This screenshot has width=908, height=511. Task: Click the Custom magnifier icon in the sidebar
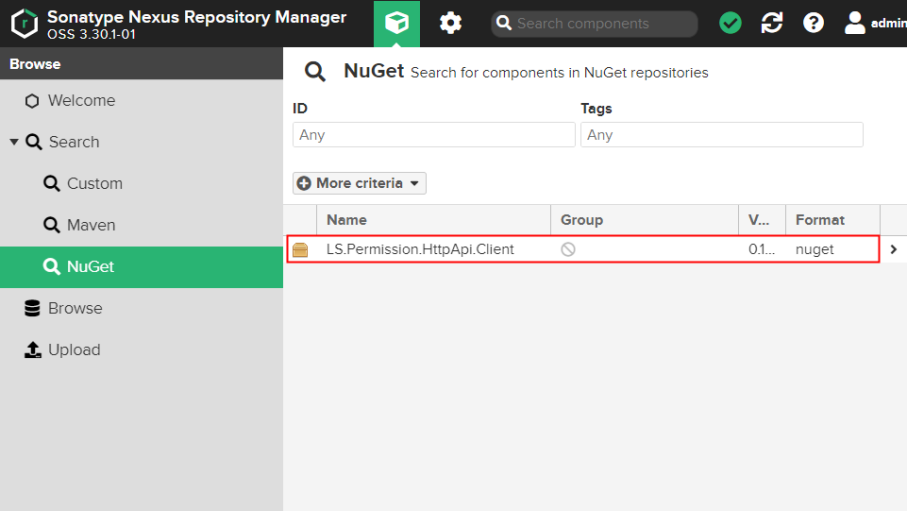[x=52, y=184]
